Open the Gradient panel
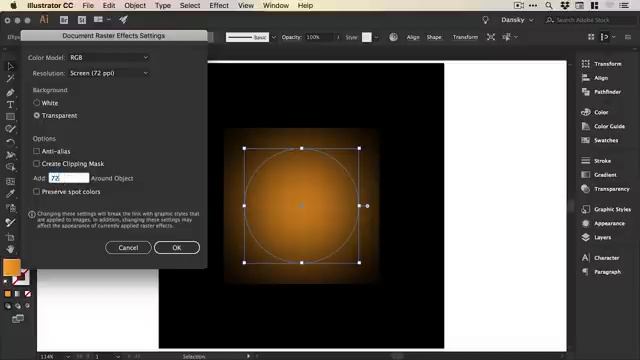640x360 pixels. click(x=599, y=175)
